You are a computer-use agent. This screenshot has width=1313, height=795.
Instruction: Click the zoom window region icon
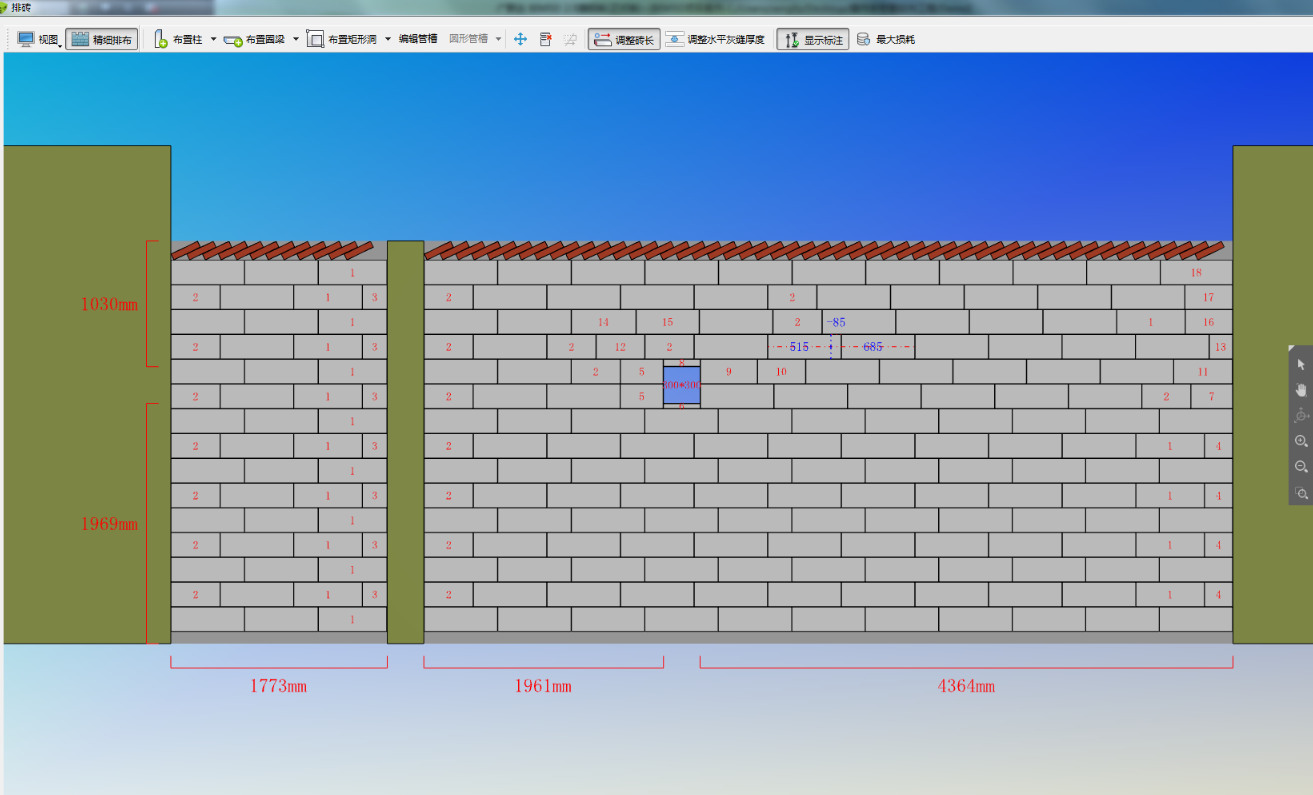coord(1301,493)
